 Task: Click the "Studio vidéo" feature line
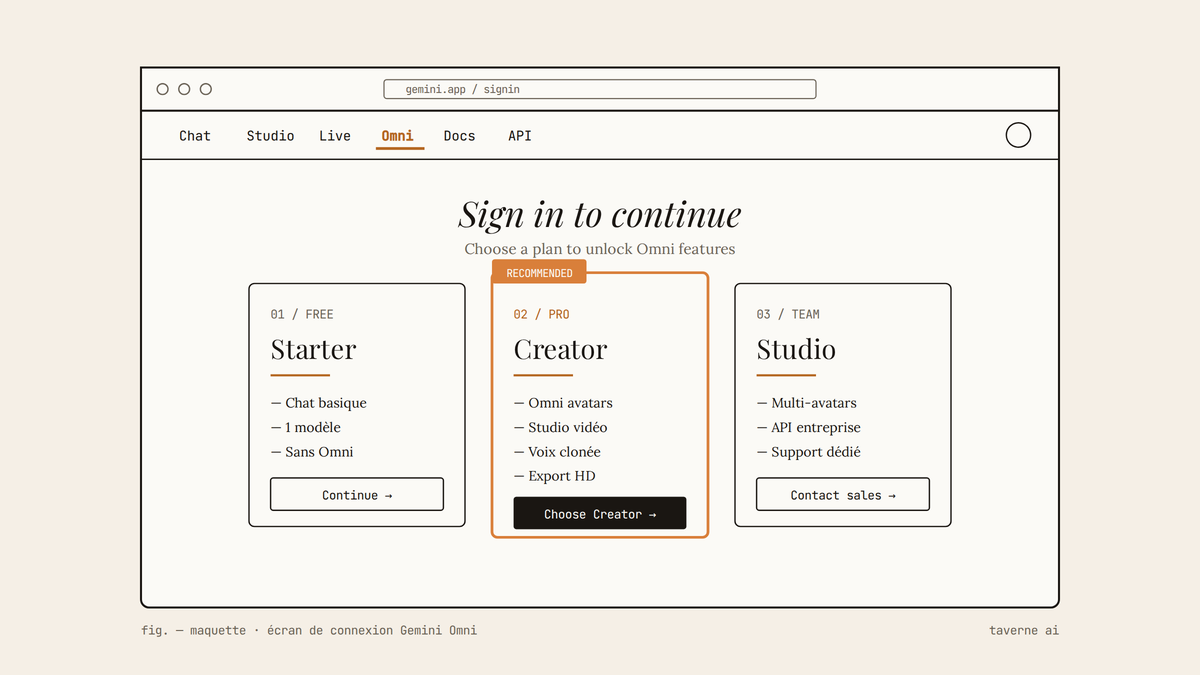coord(561,427)
